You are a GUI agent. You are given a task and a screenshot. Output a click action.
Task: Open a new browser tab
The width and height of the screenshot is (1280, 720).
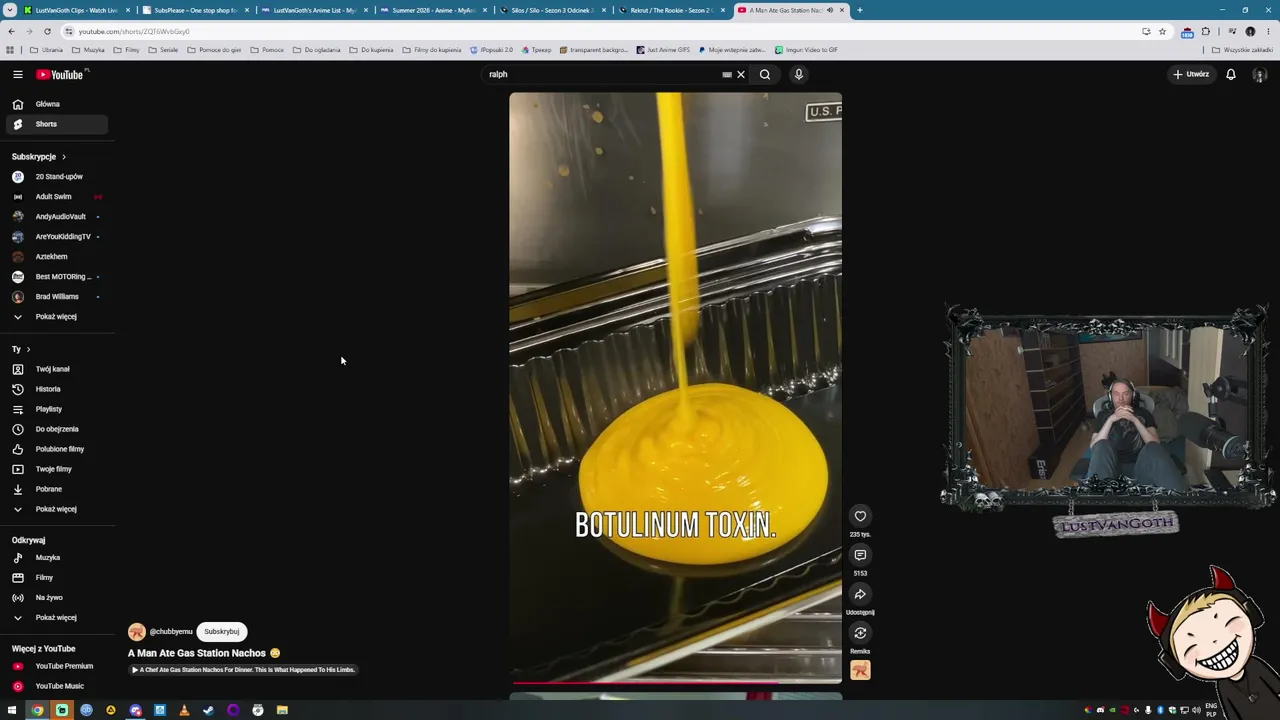(860, 10)
